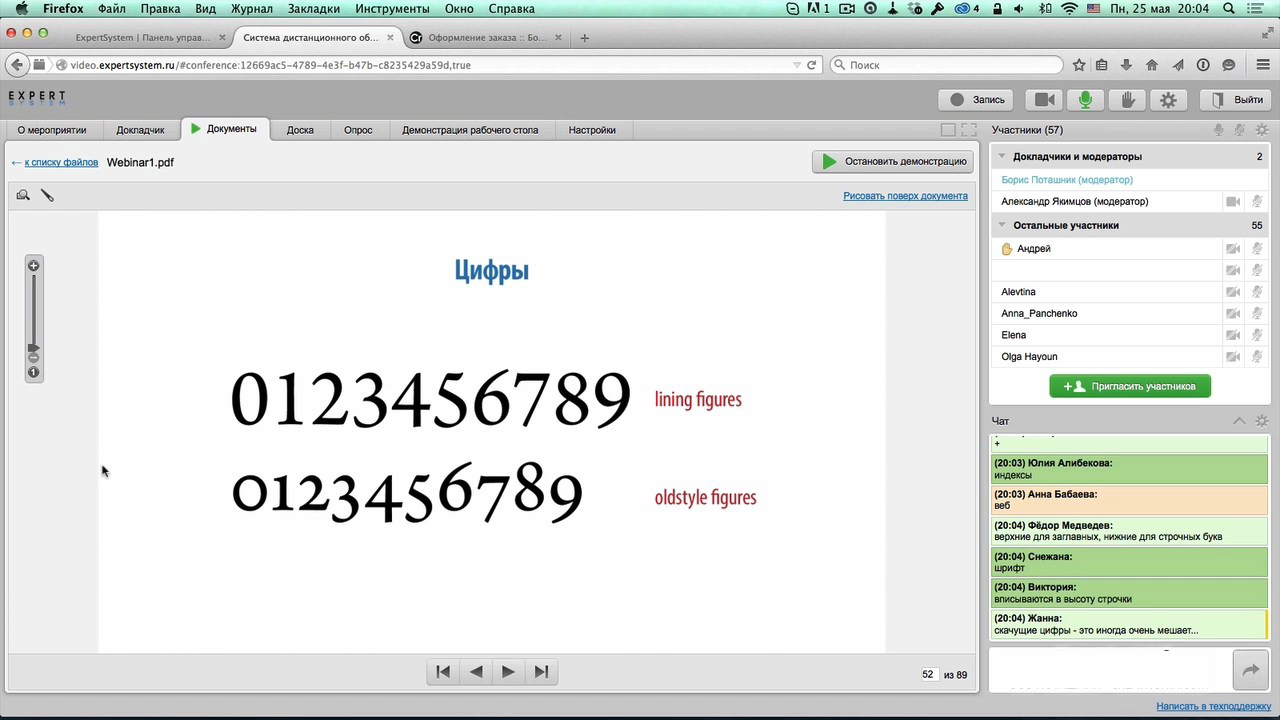This screenshot has width=1280, height=720.
Task: Select chat message from Жанна
Action: 1129,625
